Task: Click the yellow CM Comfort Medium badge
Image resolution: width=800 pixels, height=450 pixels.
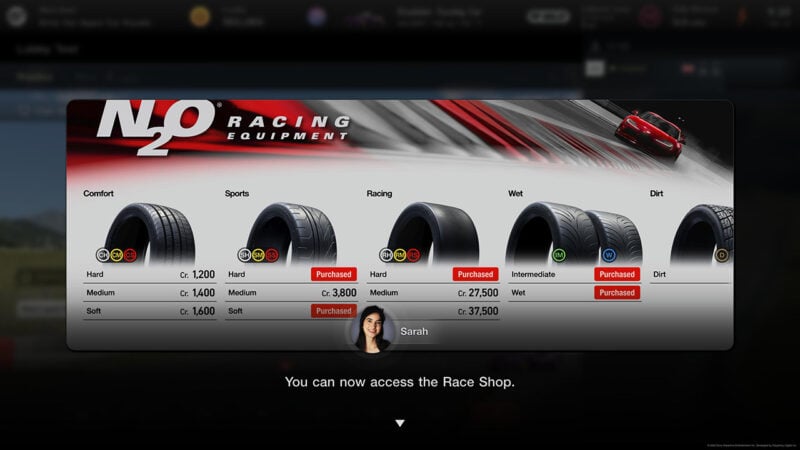Action: 116,255
